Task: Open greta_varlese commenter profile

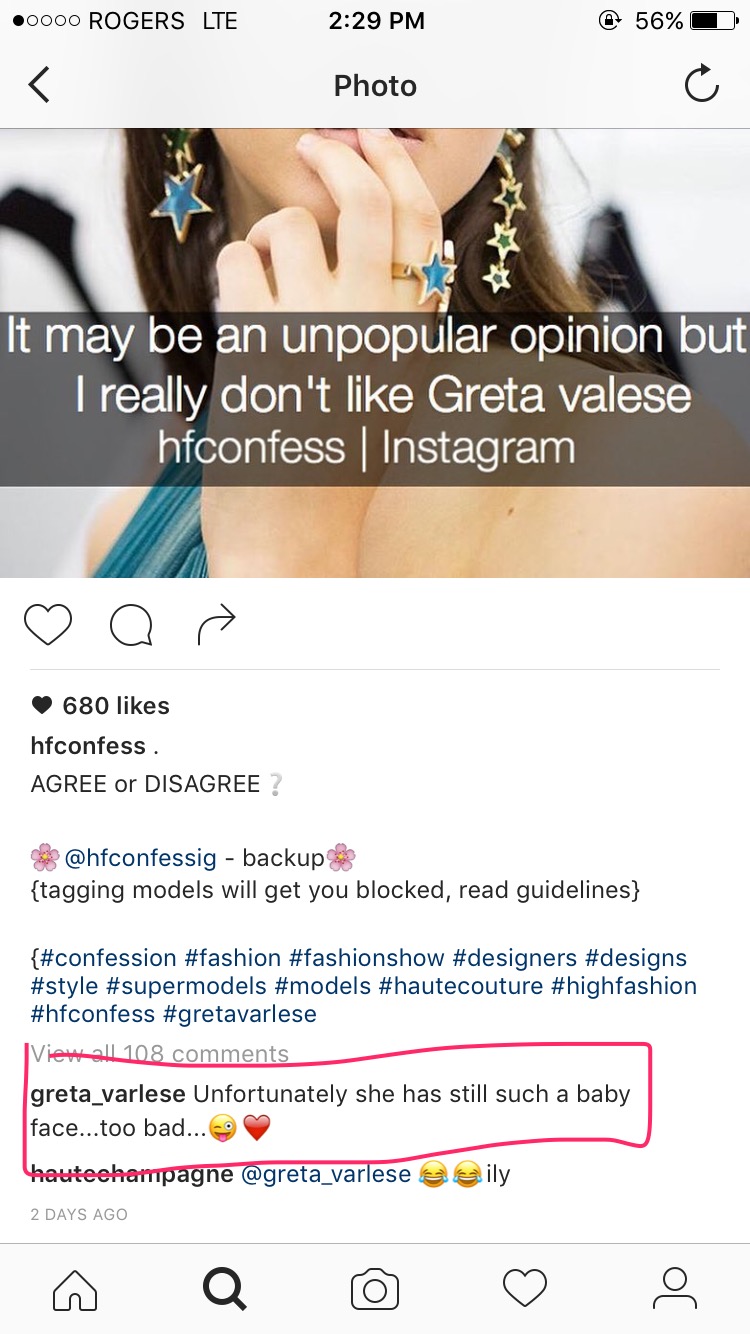Action: coord(108,1094)
